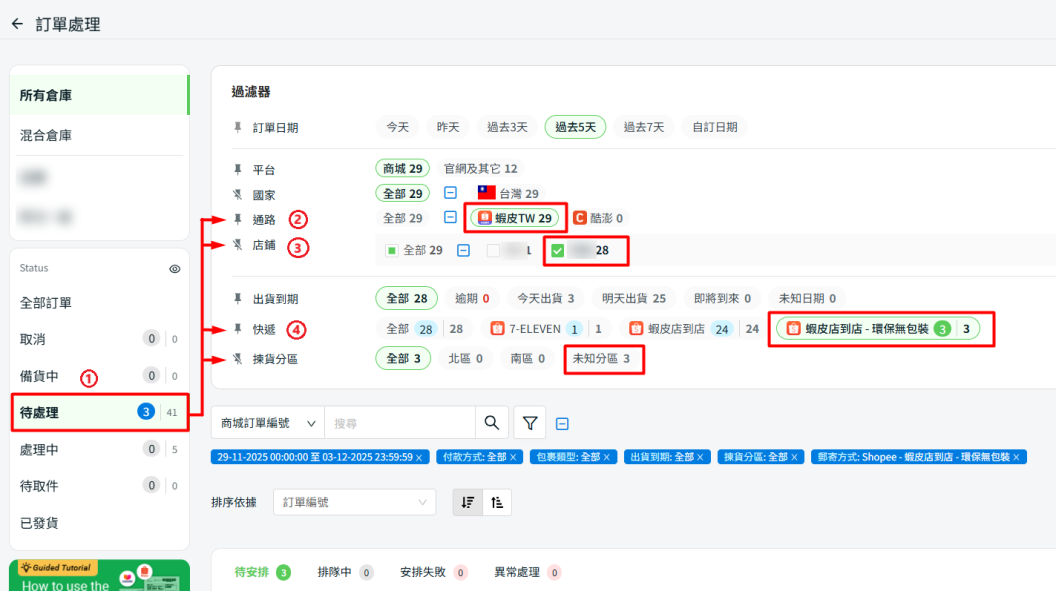Viewport: 1056px width, 591px height.
Task: Expand the 排序依據 訂單編號 dropdown
Action: [354, 503]
